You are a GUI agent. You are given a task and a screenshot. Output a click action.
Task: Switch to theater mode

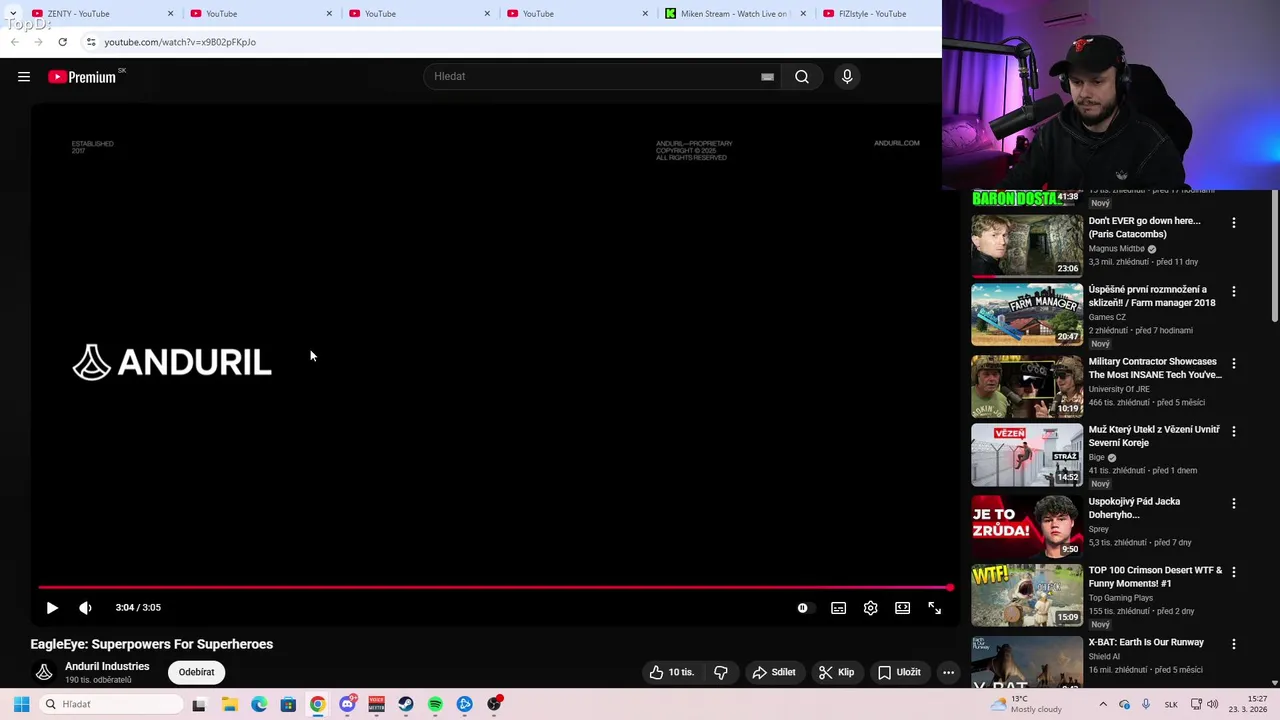902,608
